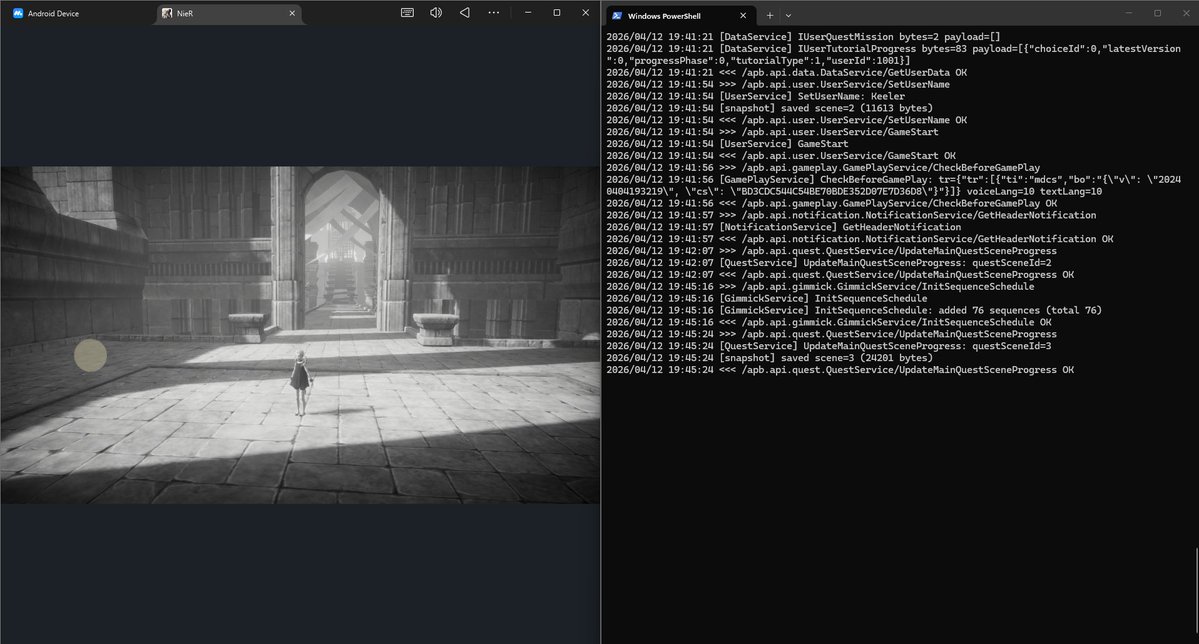Click the 'UserService/SetUserName OK' log line
The image size is (1199, 644).
(787, 120)
